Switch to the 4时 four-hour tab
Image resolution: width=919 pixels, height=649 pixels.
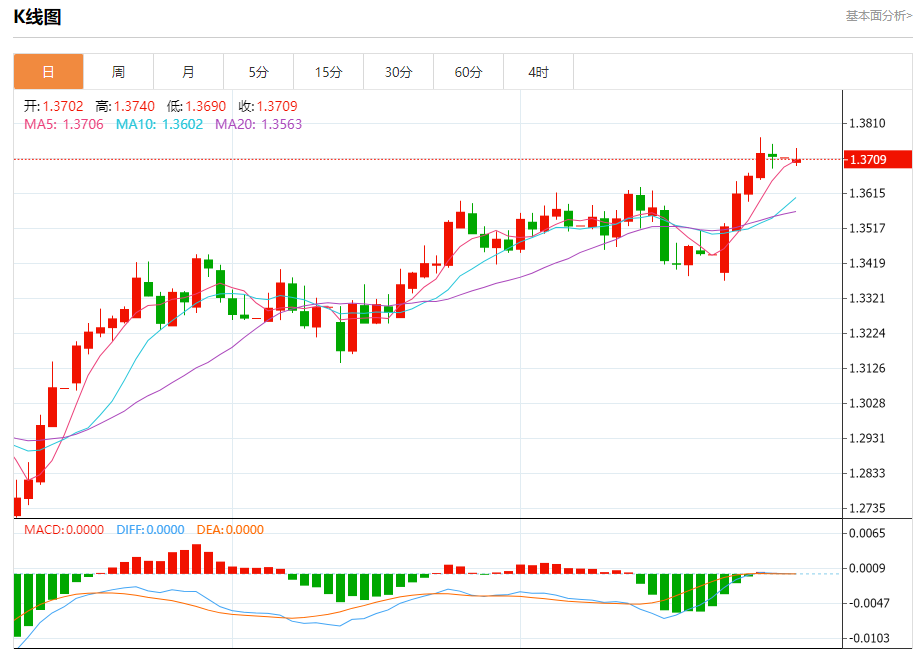[538, 72]
